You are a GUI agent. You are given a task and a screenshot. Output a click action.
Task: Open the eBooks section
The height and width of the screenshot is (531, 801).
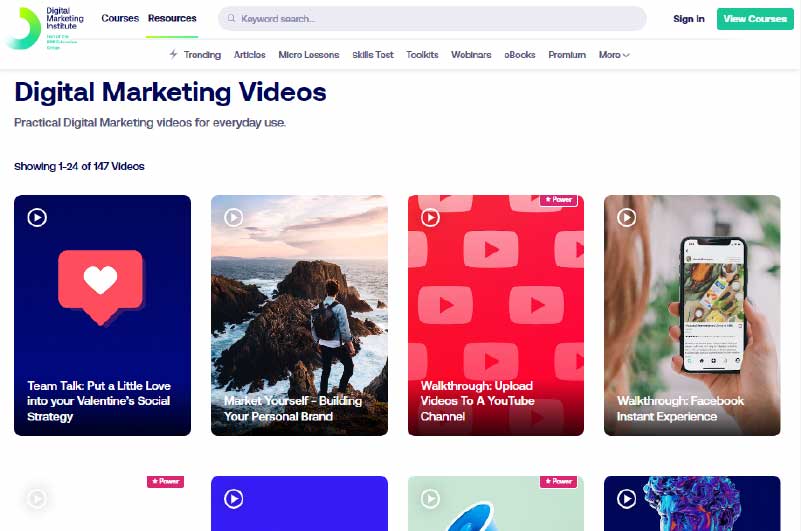(520, 55)
